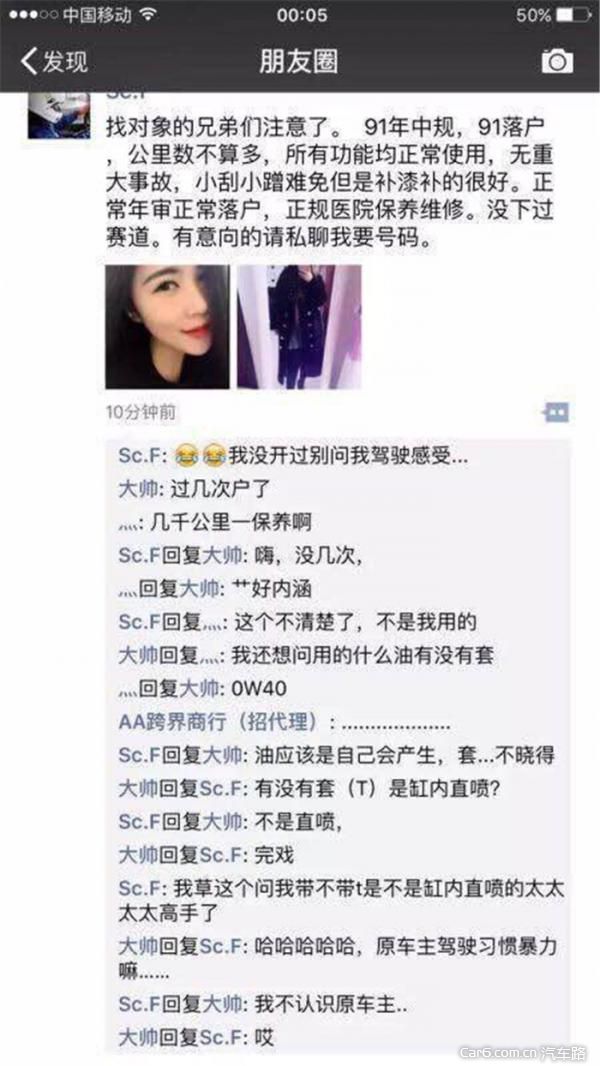Tap the laughing emoji in first comment
Screen dimensions: 600x1066
[200, 455]
